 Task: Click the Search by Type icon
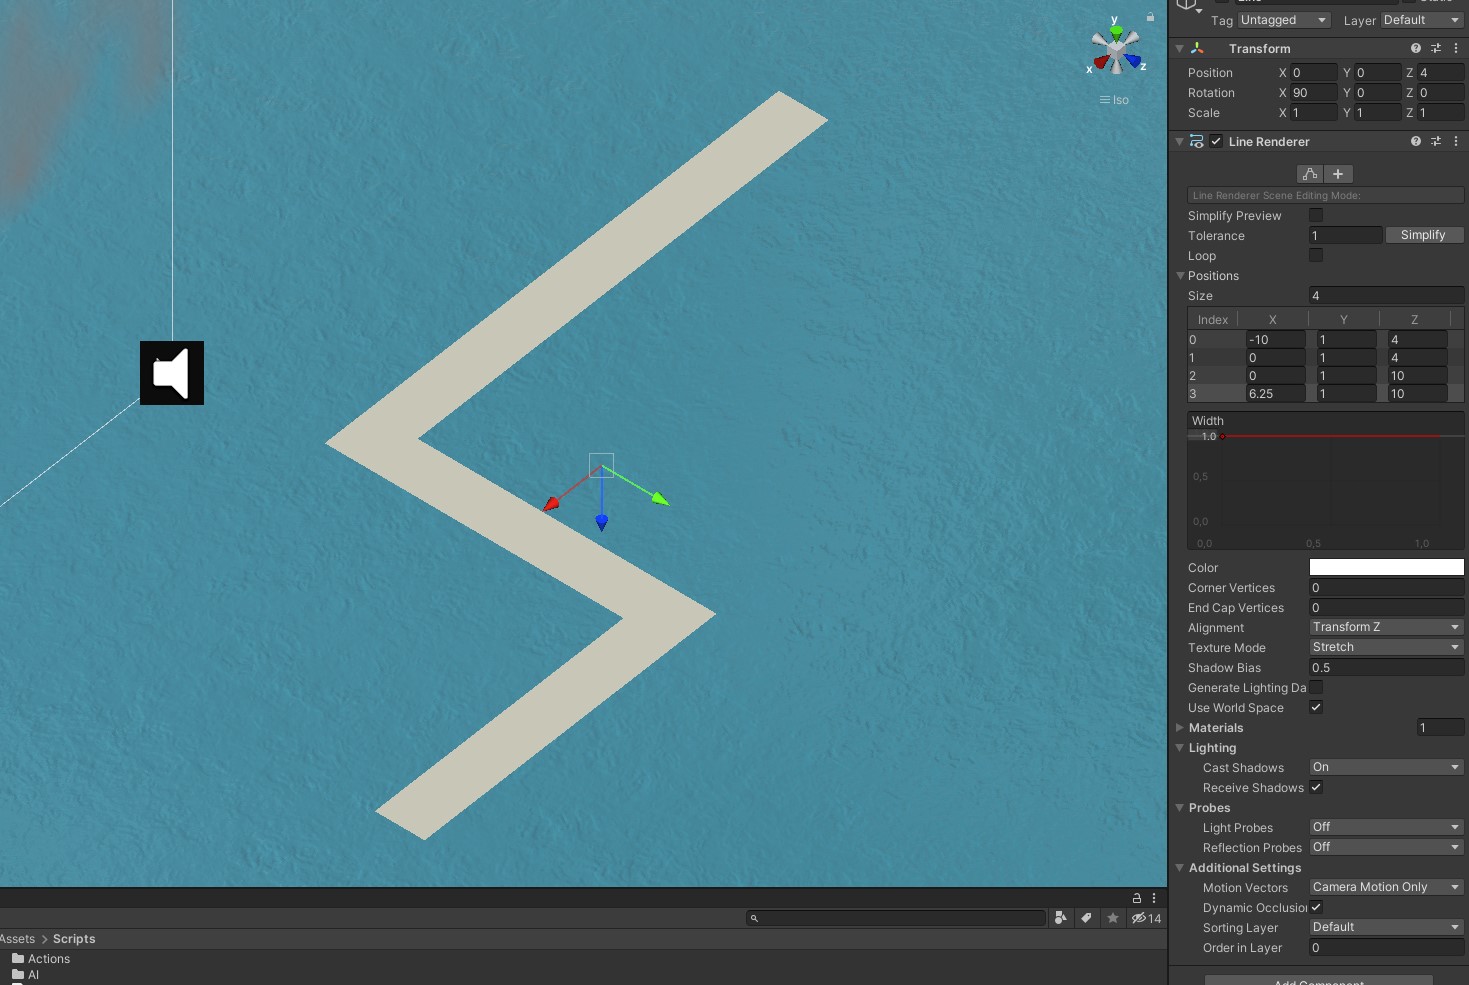1060,918
